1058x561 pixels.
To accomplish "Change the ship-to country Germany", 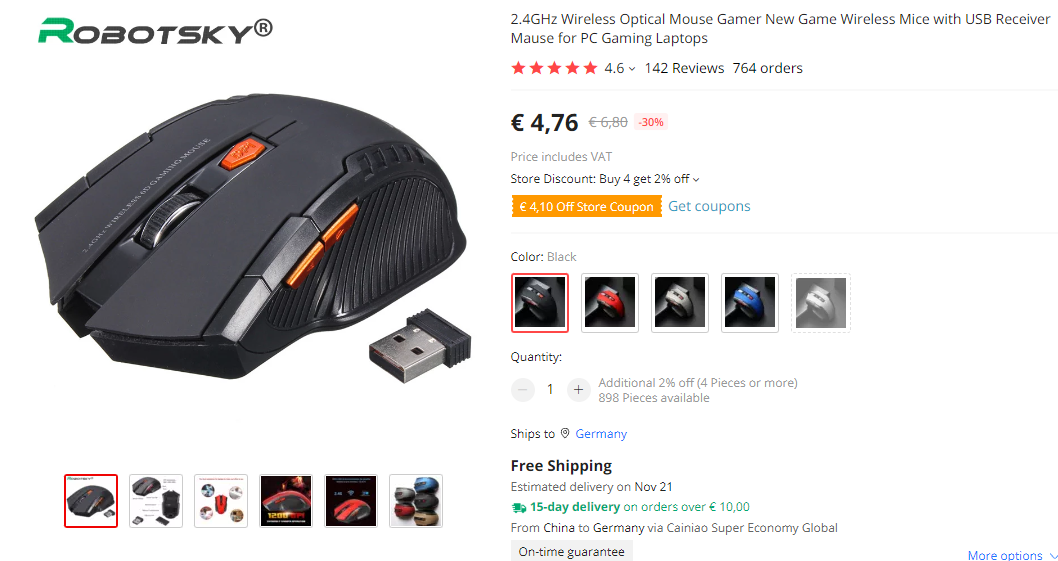I will pyautogui.click(x=601, y=433).
